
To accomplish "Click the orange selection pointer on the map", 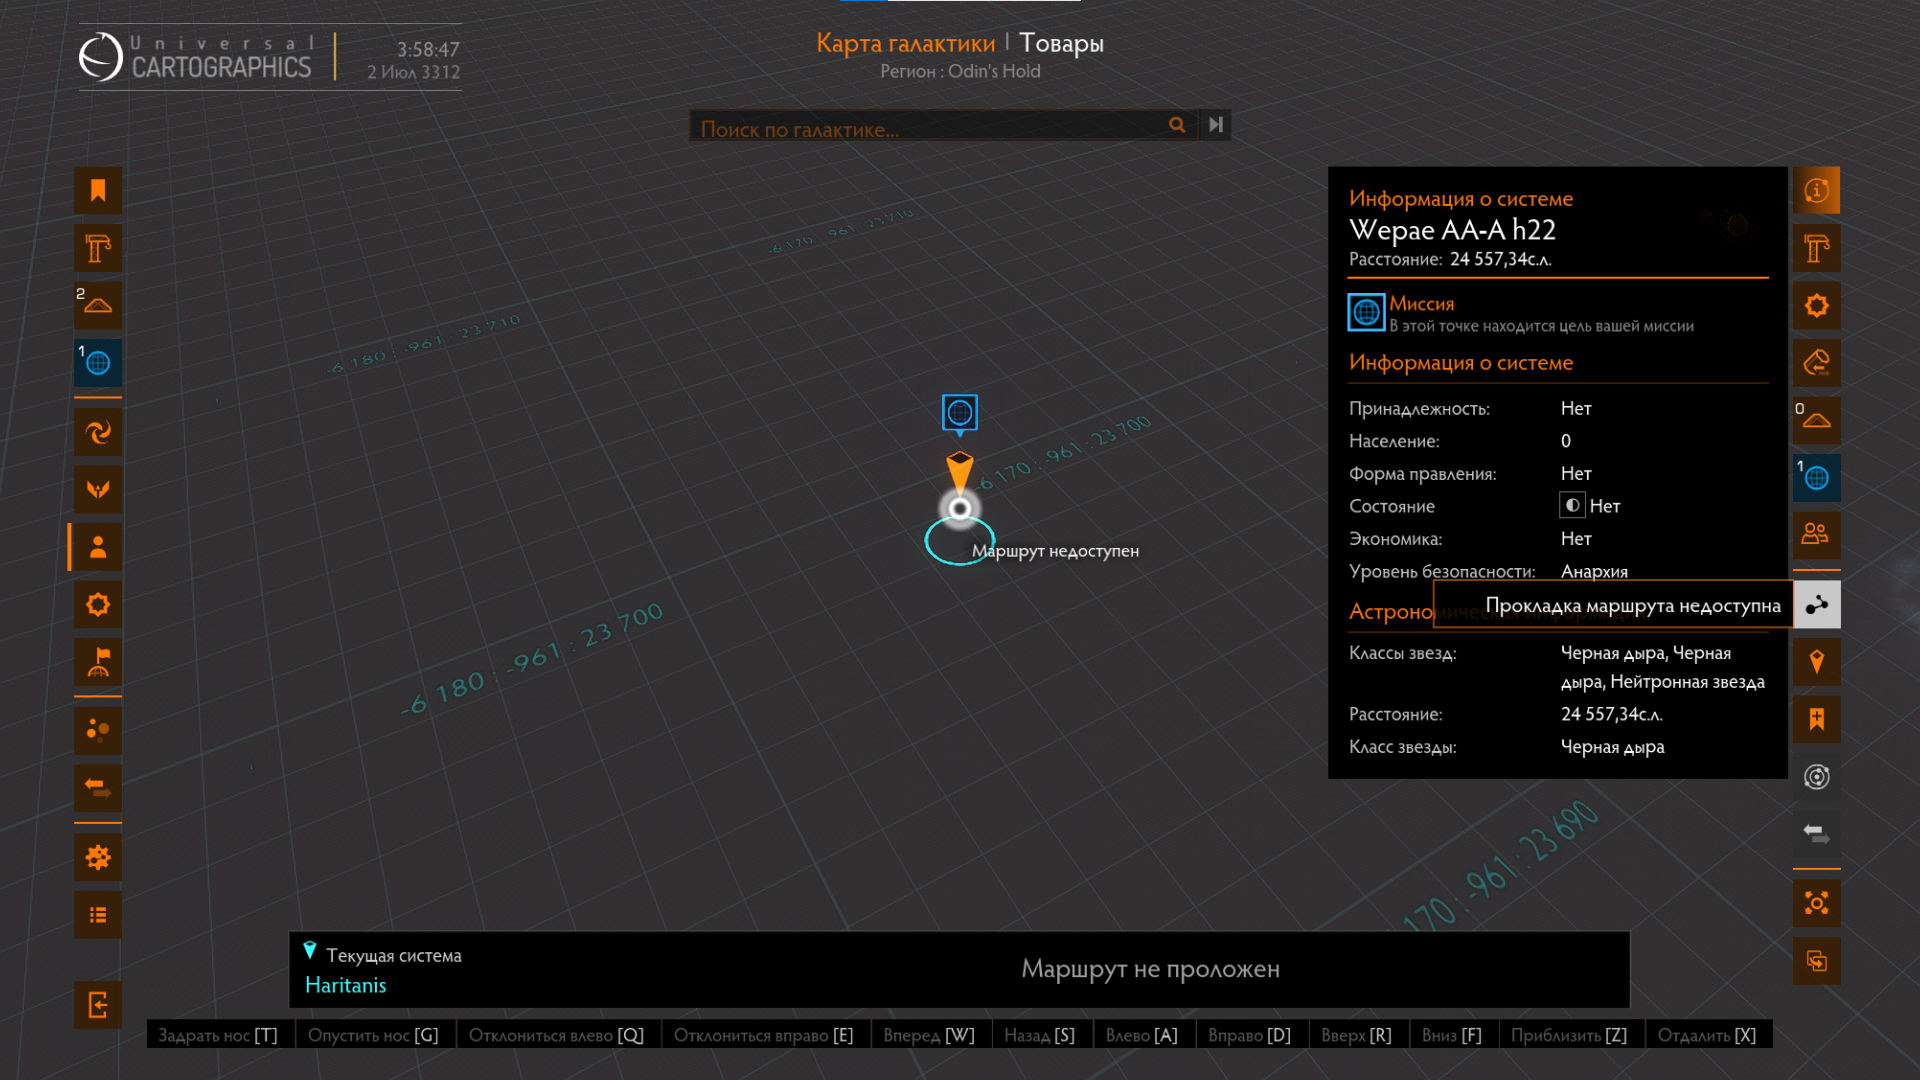I will point(960,471).
